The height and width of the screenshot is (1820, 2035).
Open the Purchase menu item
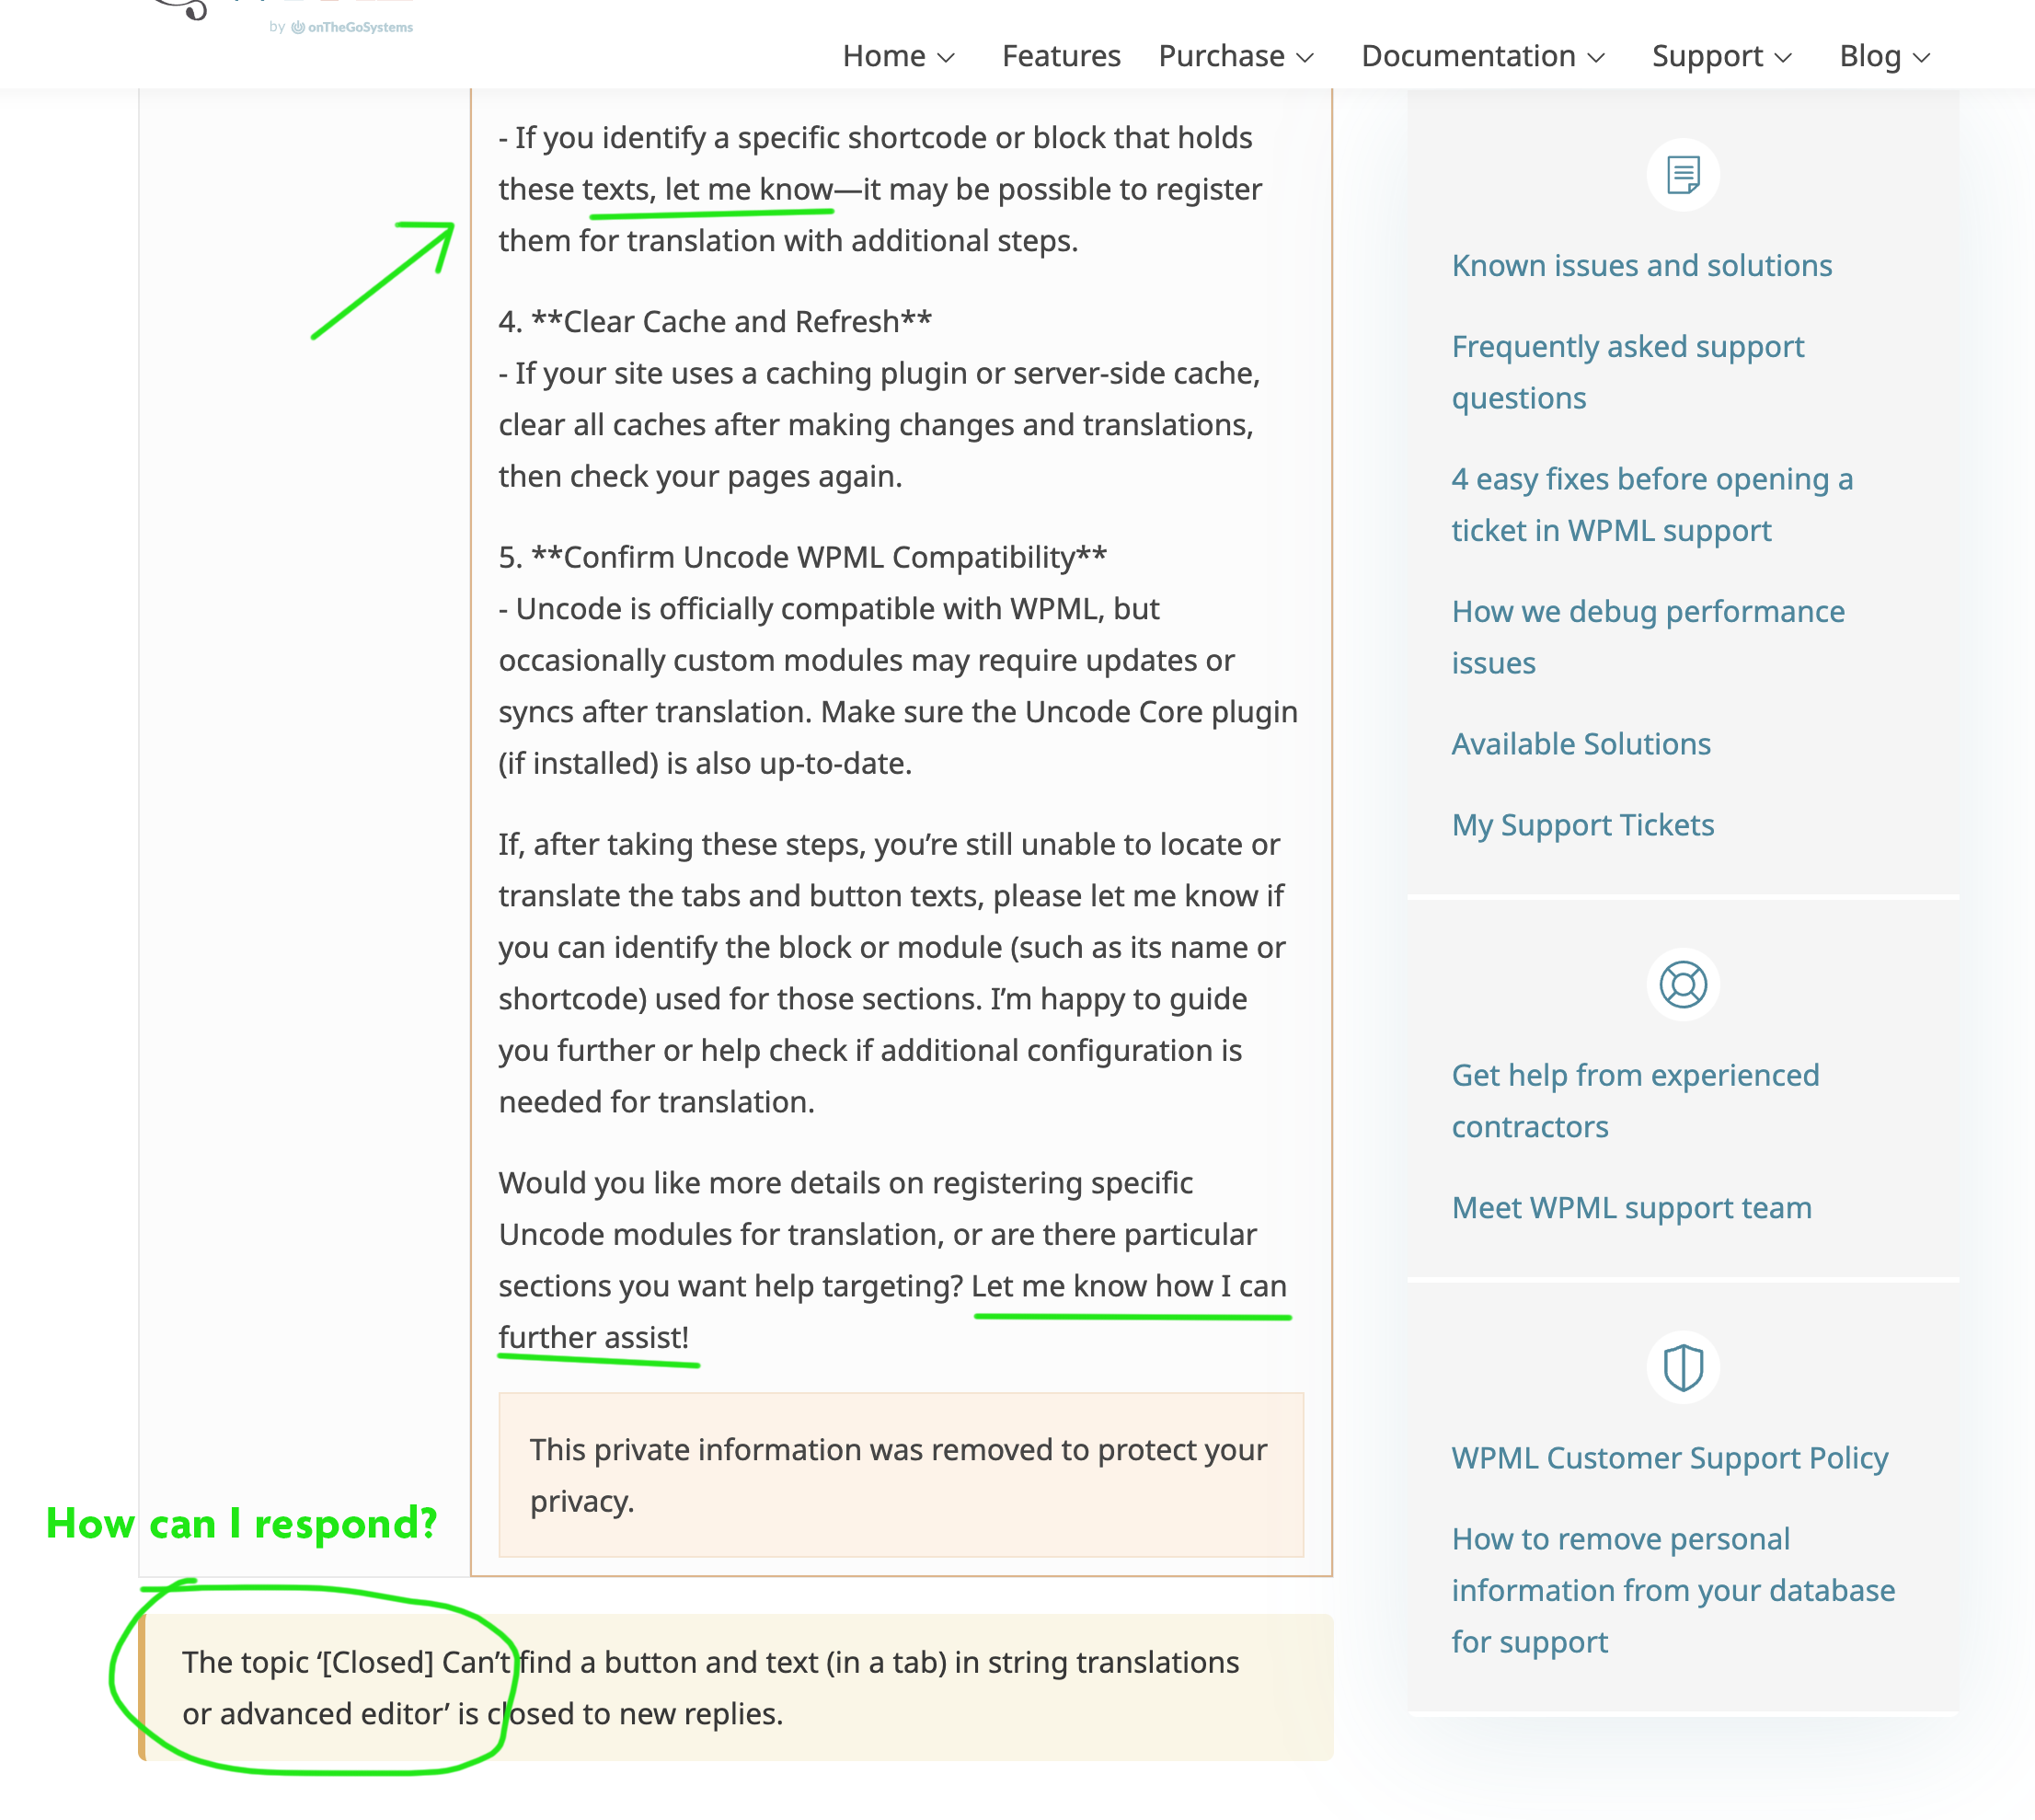click(1221, 56)
